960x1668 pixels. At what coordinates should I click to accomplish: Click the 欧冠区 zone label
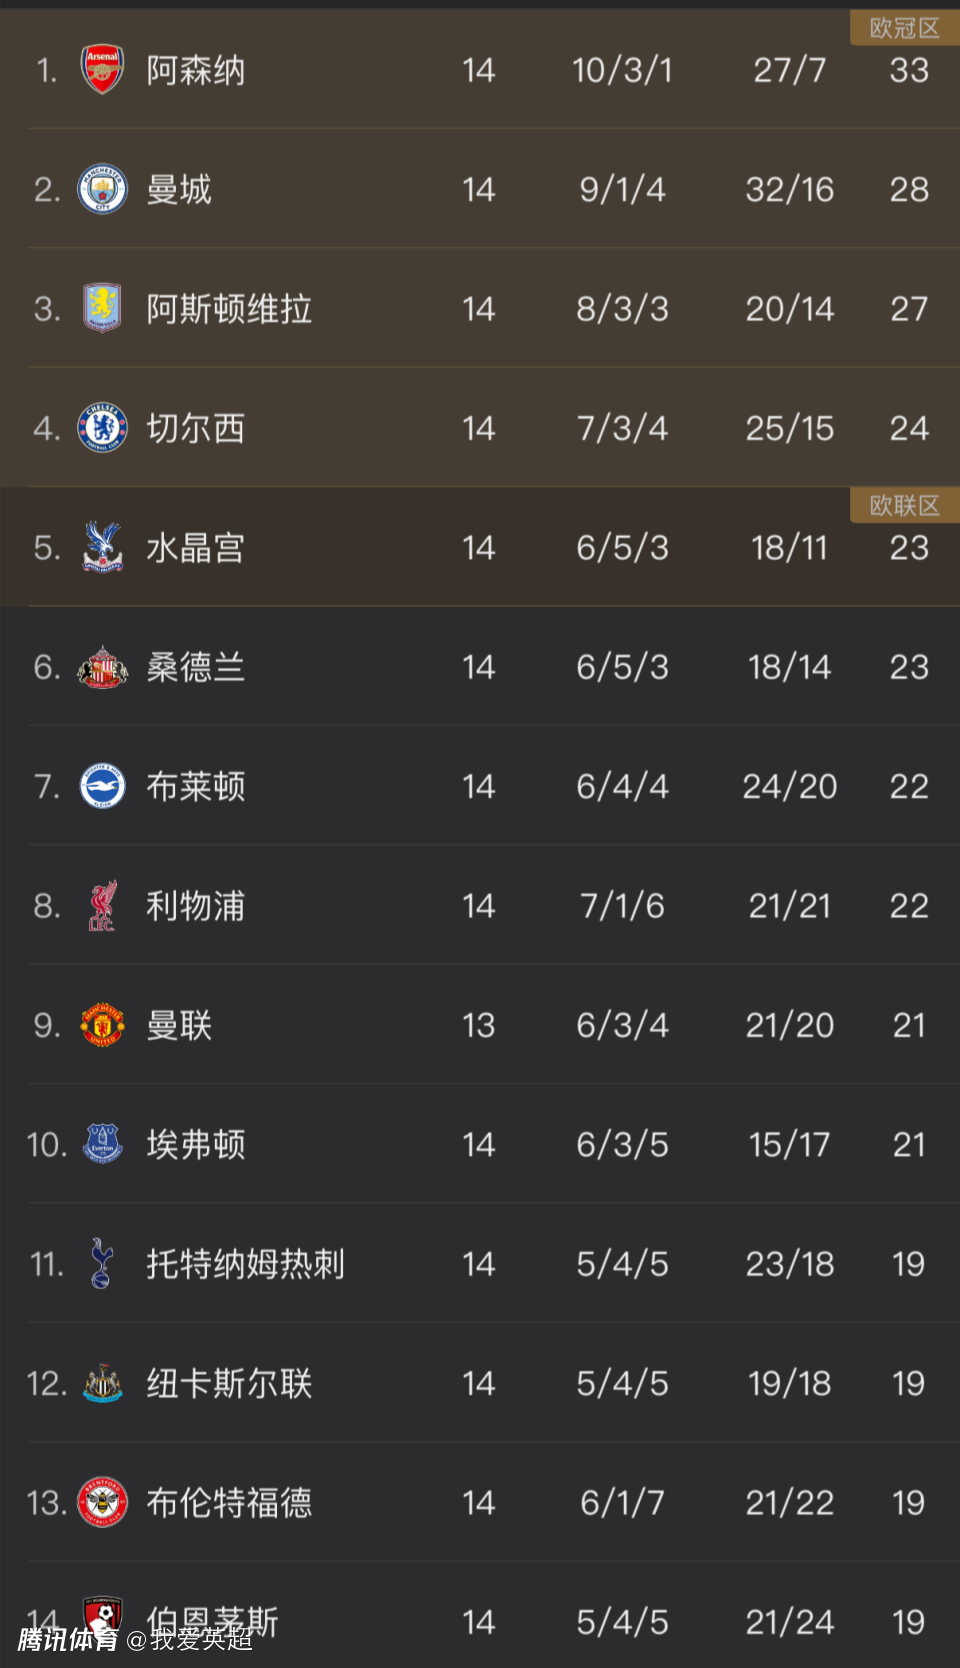tap(904, 28)
